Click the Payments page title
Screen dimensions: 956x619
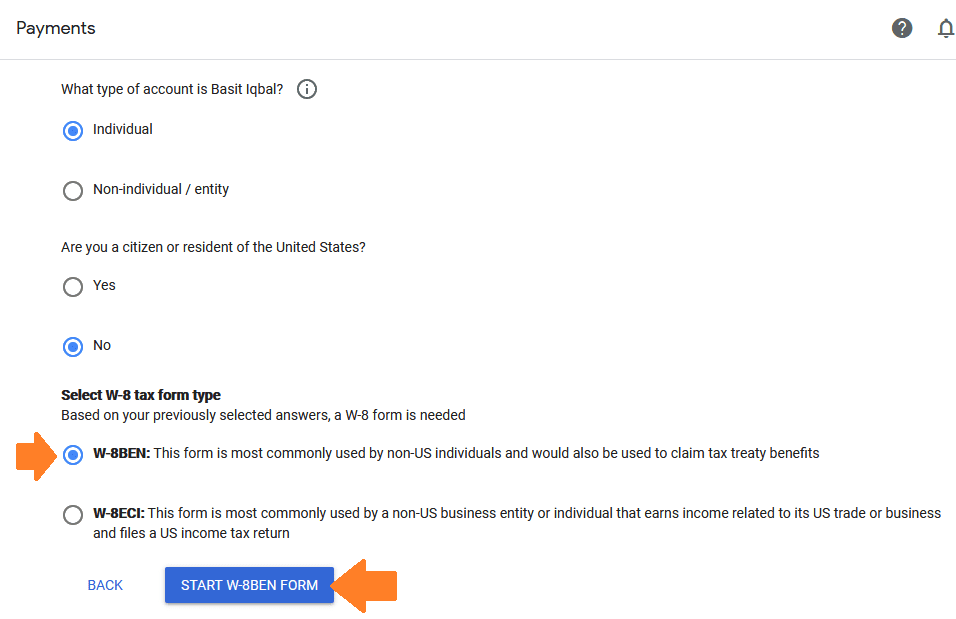point(55,28)
